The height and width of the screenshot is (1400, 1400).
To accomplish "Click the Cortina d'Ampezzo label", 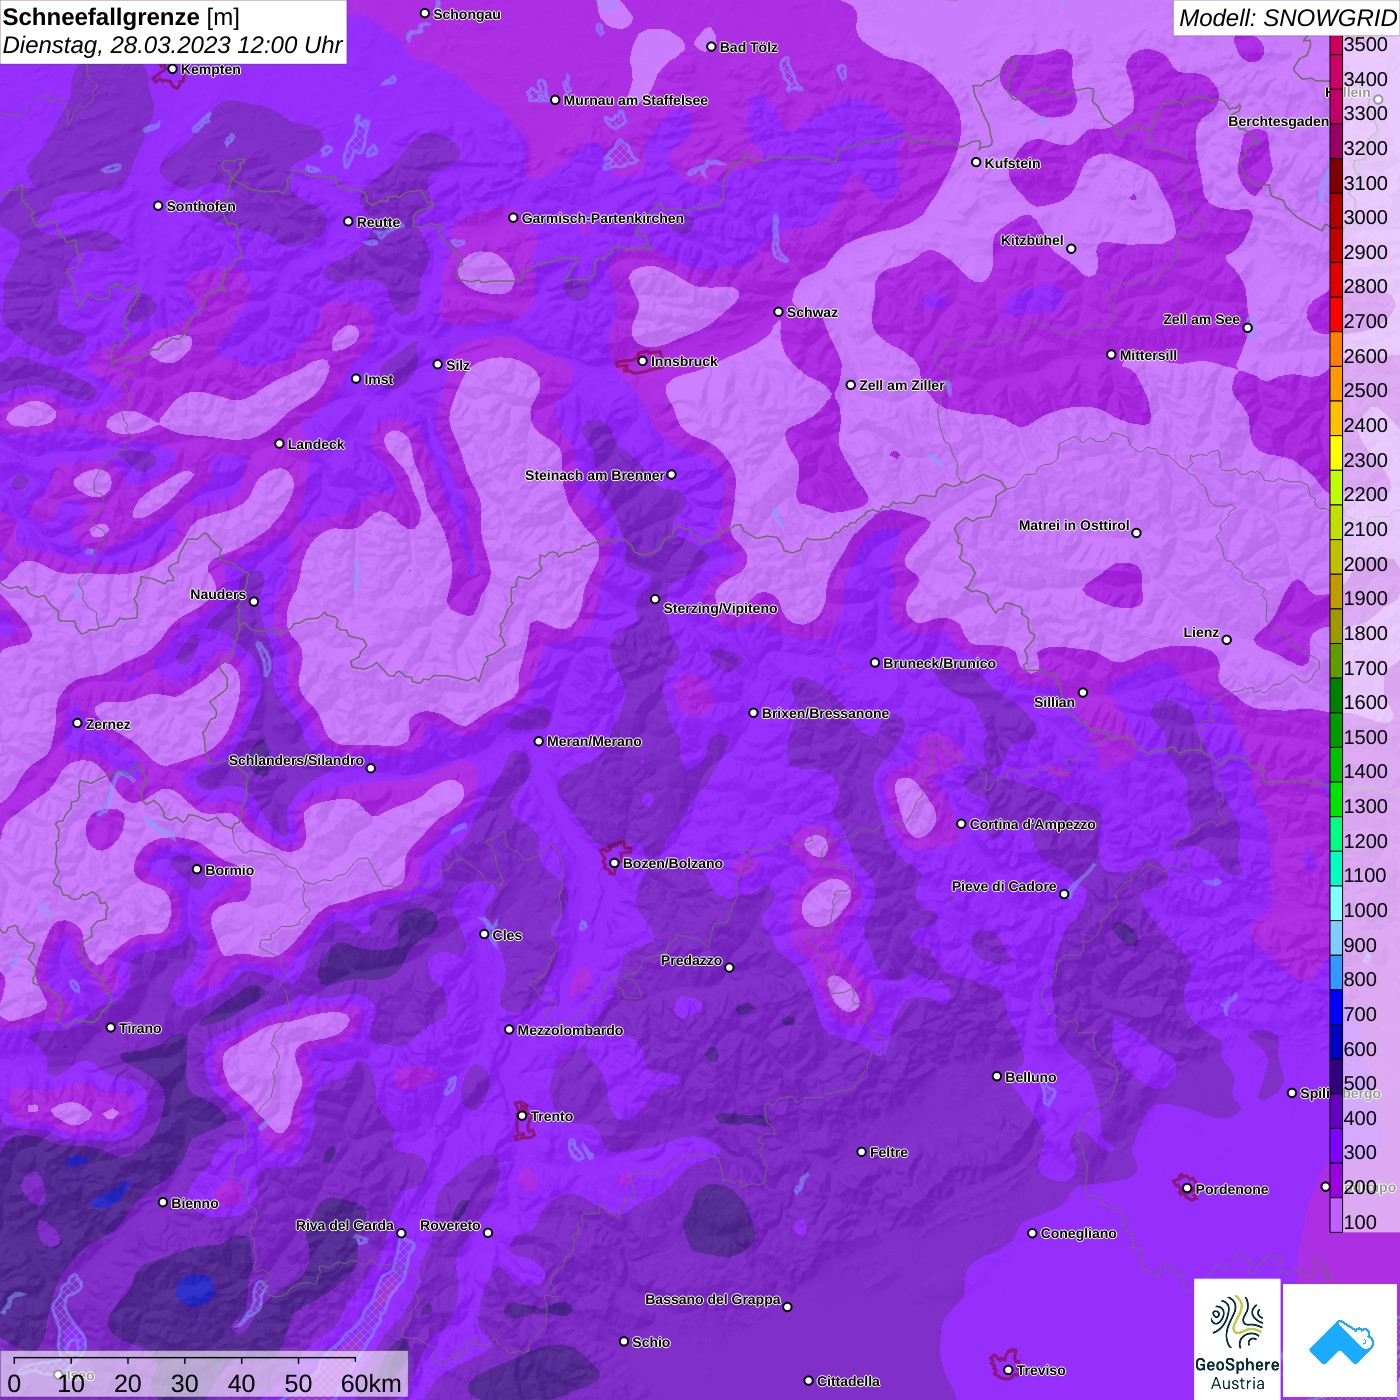I will [1033, 824].
